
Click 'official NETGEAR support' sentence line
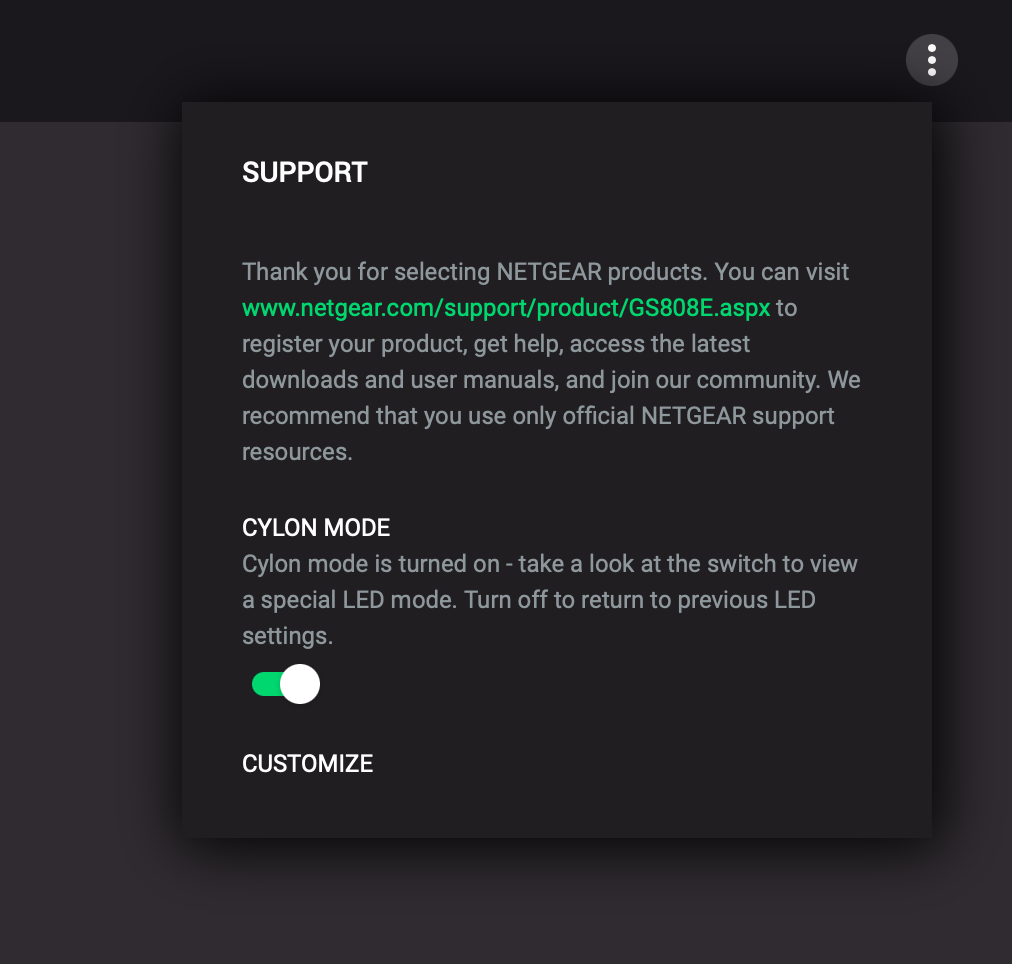(x=538, y=416)
